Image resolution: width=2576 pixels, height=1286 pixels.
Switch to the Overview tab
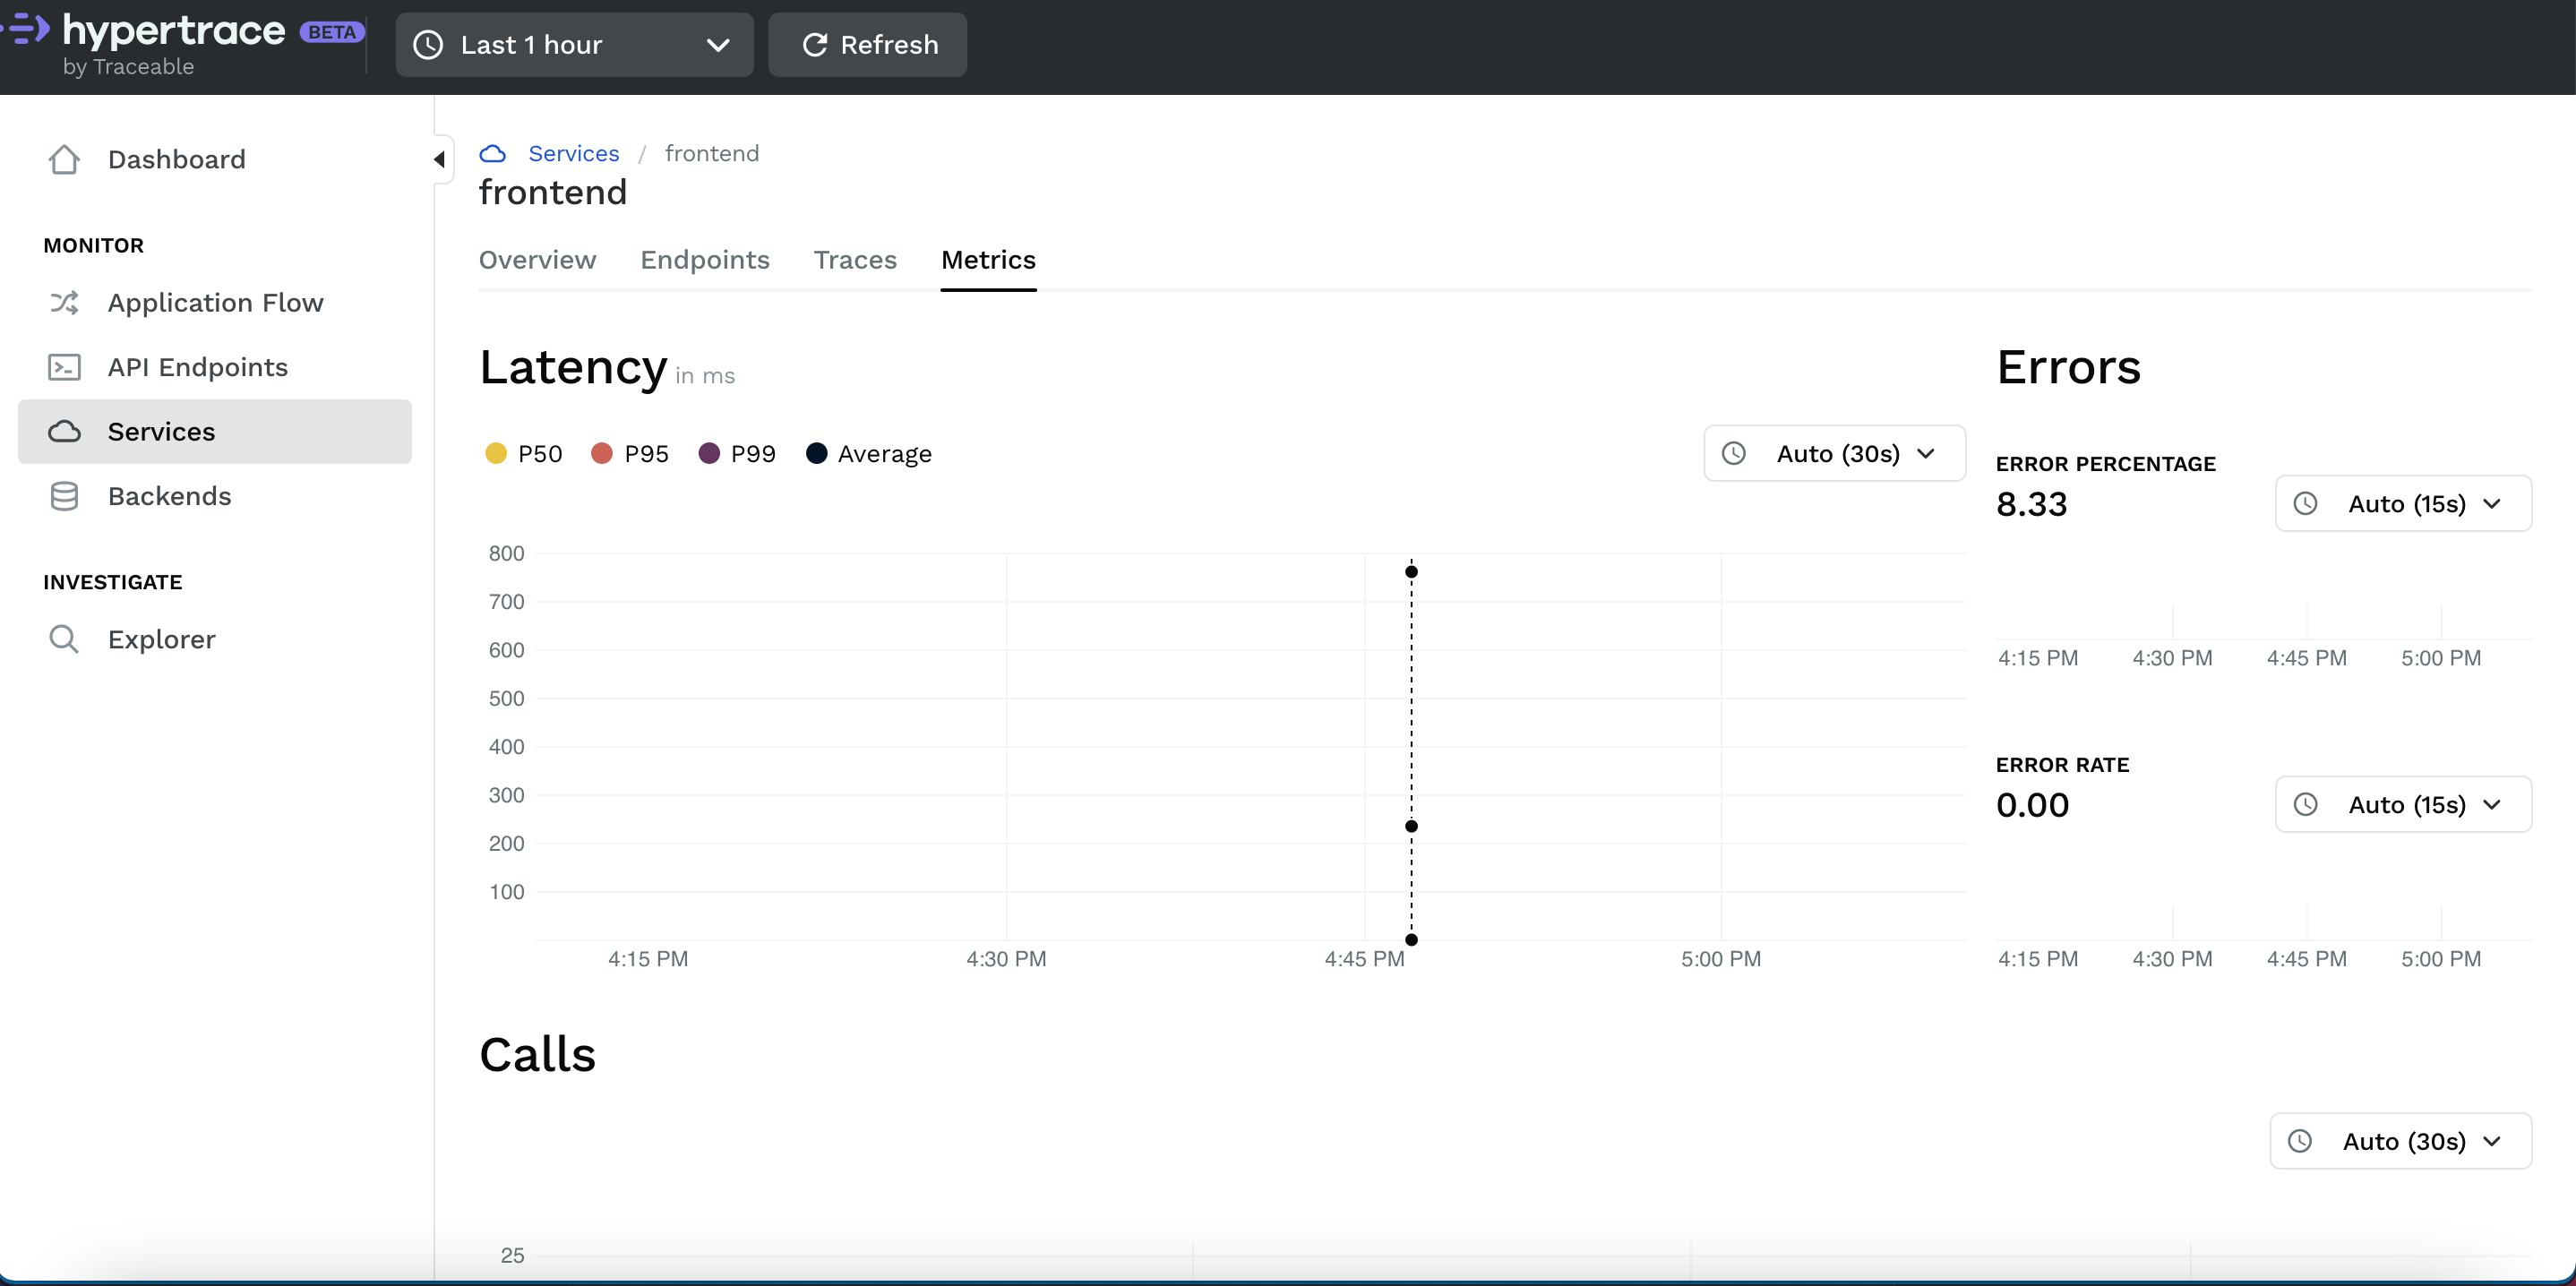(537, 260)
